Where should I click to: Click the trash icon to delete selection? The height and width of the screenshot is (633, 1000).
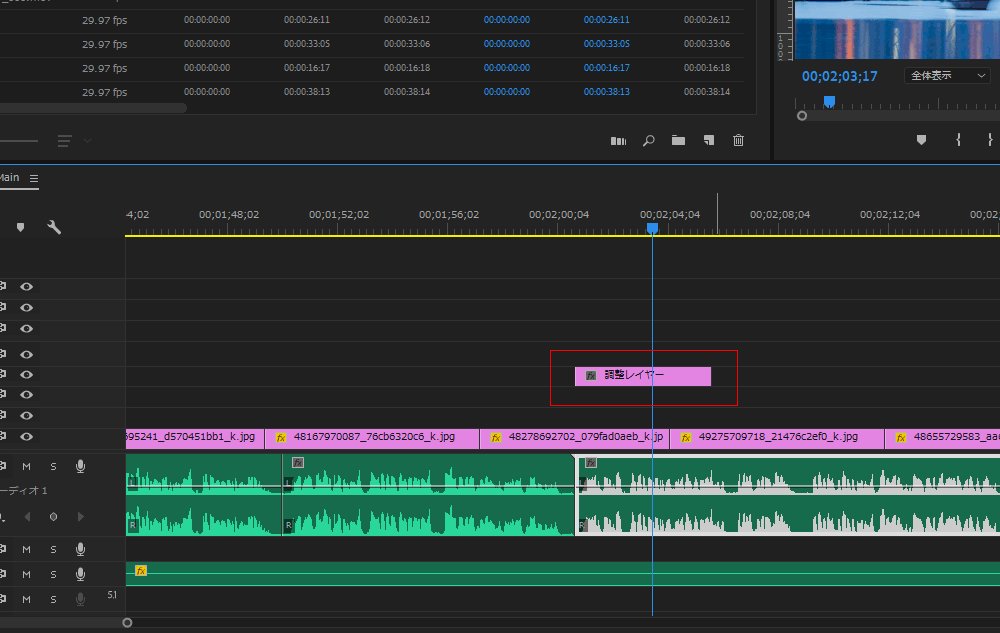(x=738, y=141)
